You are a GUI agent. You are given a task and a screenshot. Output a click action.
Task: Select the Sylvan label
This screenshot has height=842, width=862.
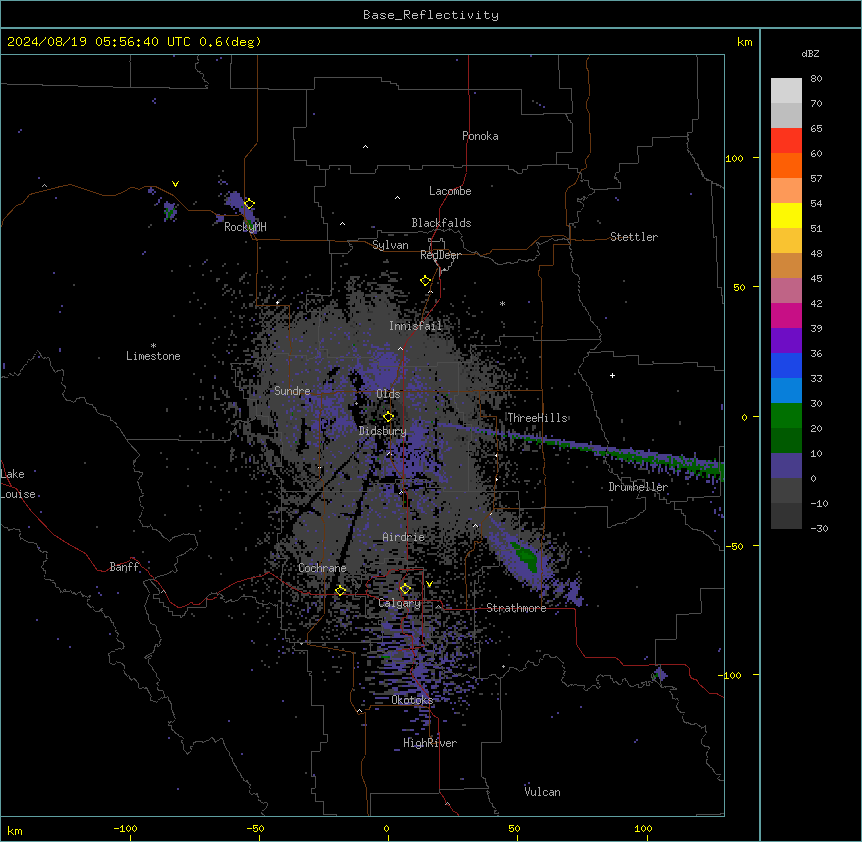click(x=390, y=245)
